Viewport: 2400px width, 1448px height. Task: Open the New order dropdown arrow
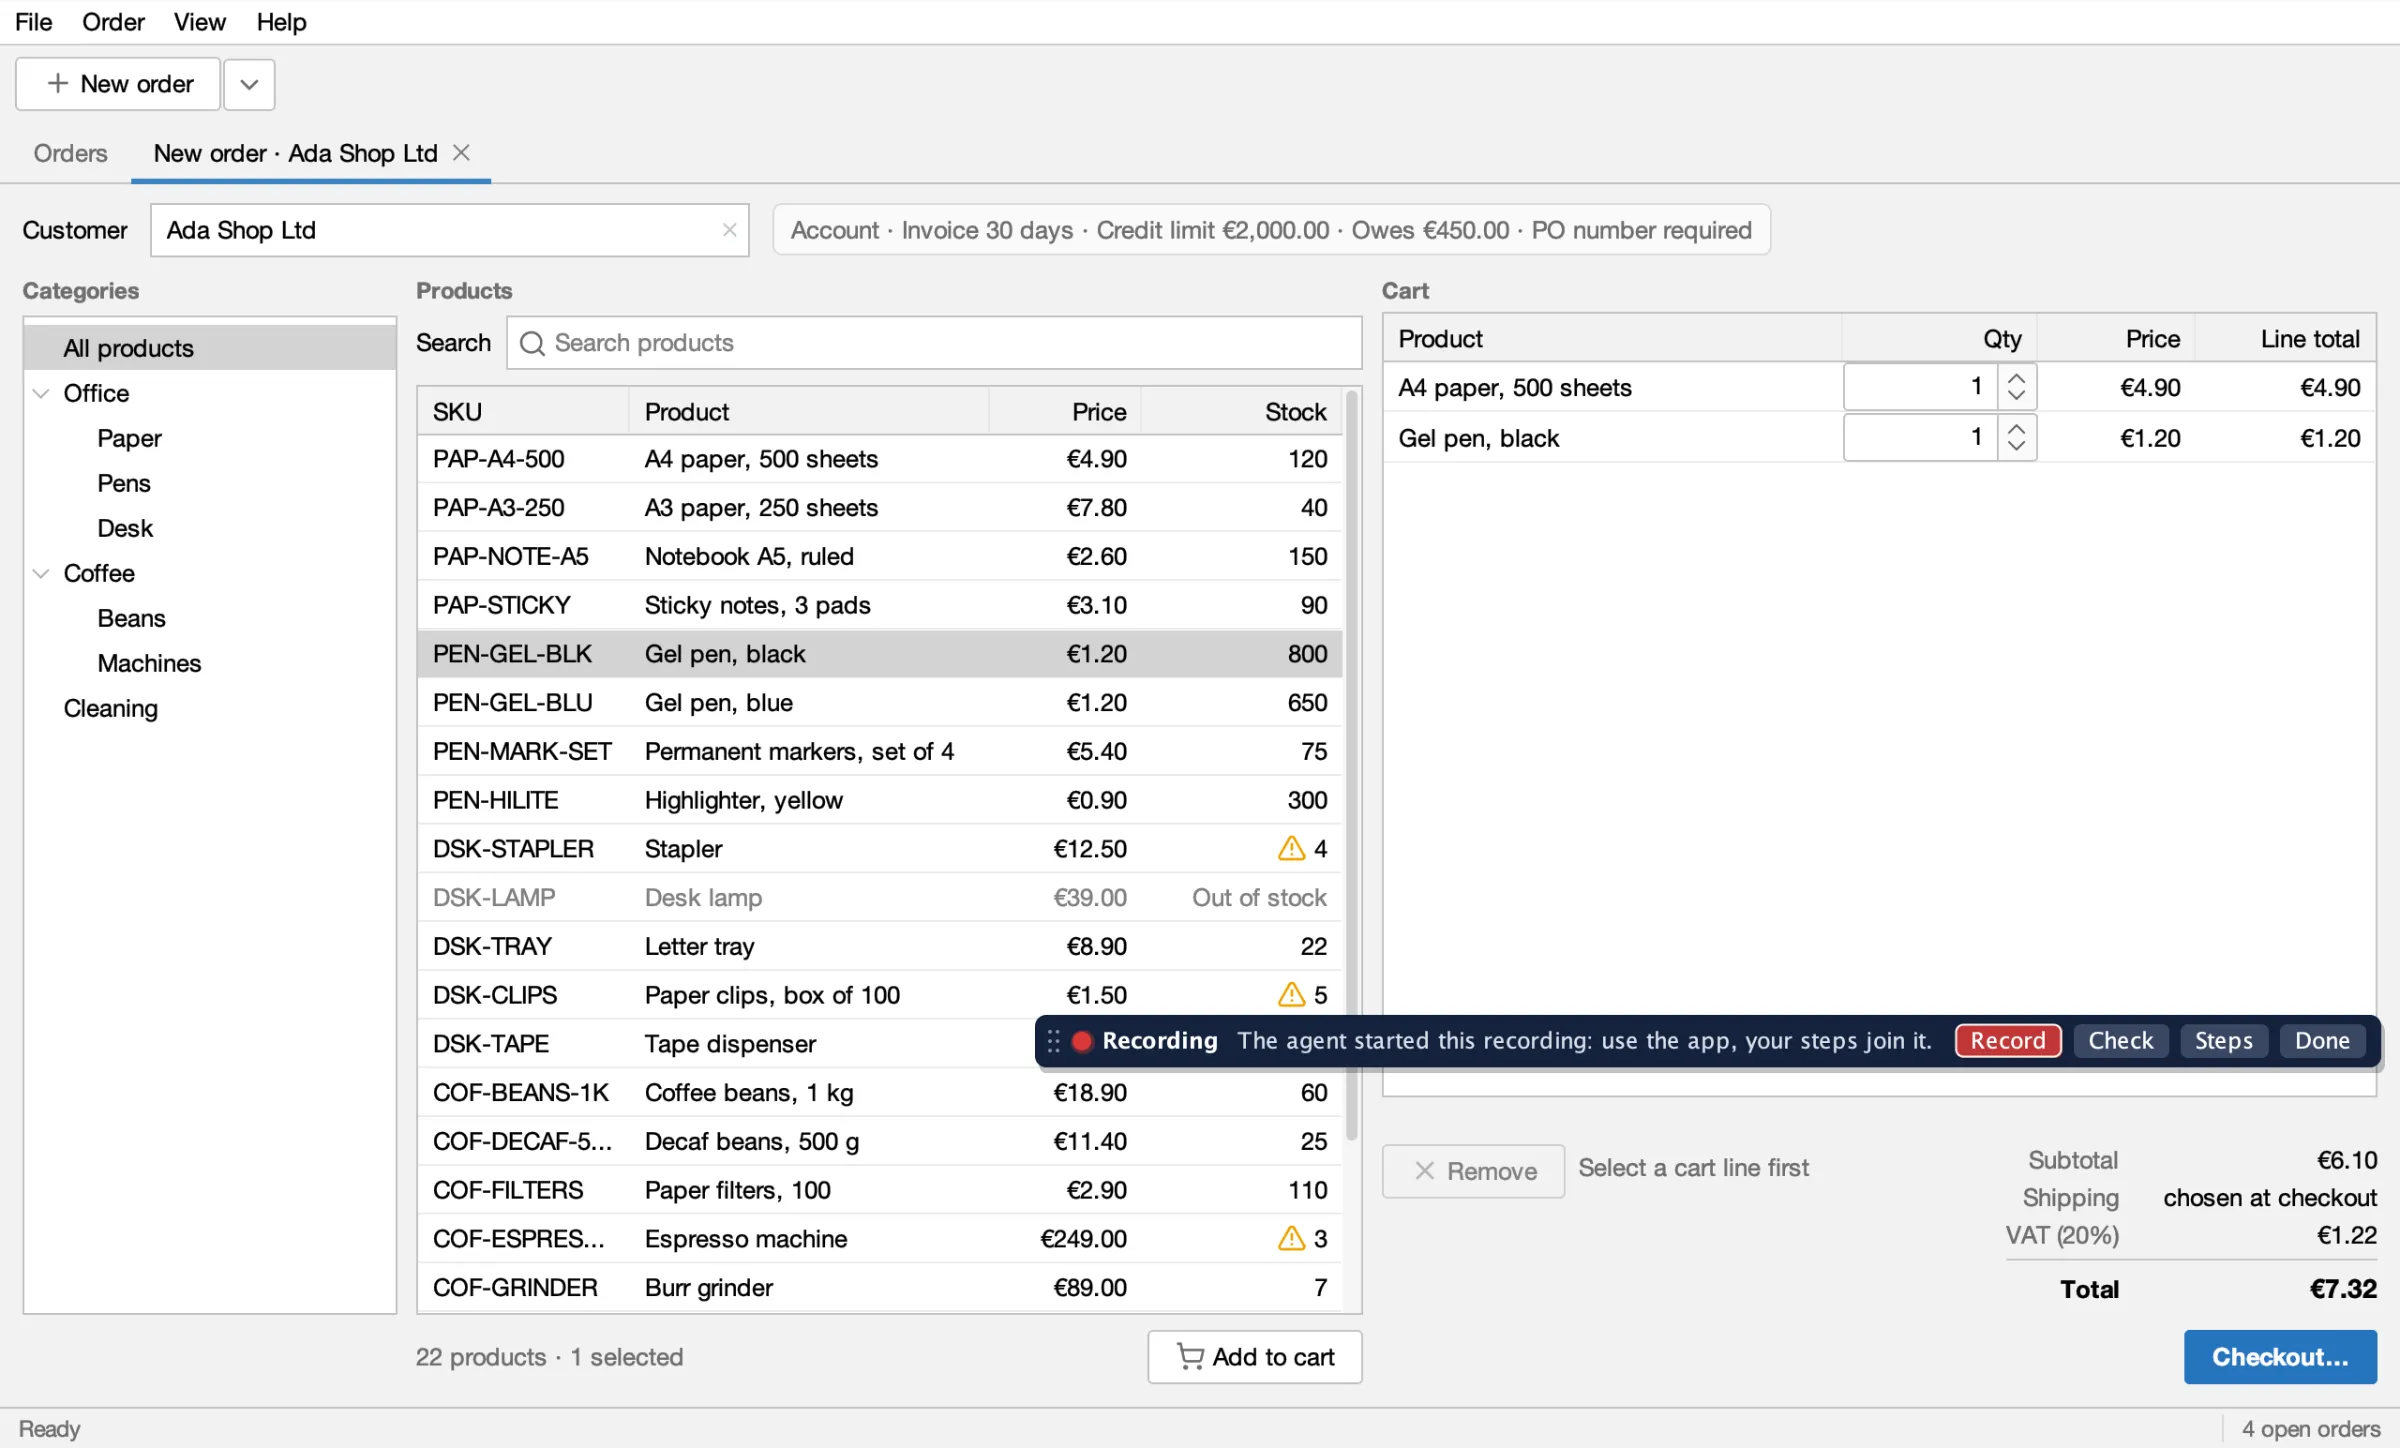(249, 84)
